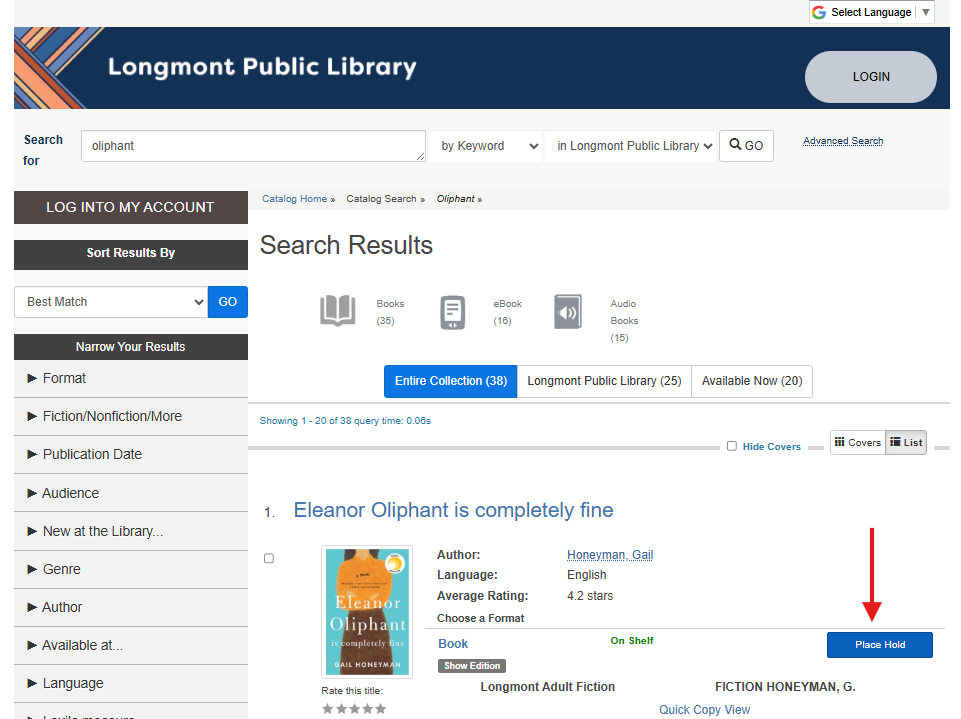The image size is (961, 719).
Task: Place Hold on Eleanor Oliphant book
Action: [x=879, y=645]
